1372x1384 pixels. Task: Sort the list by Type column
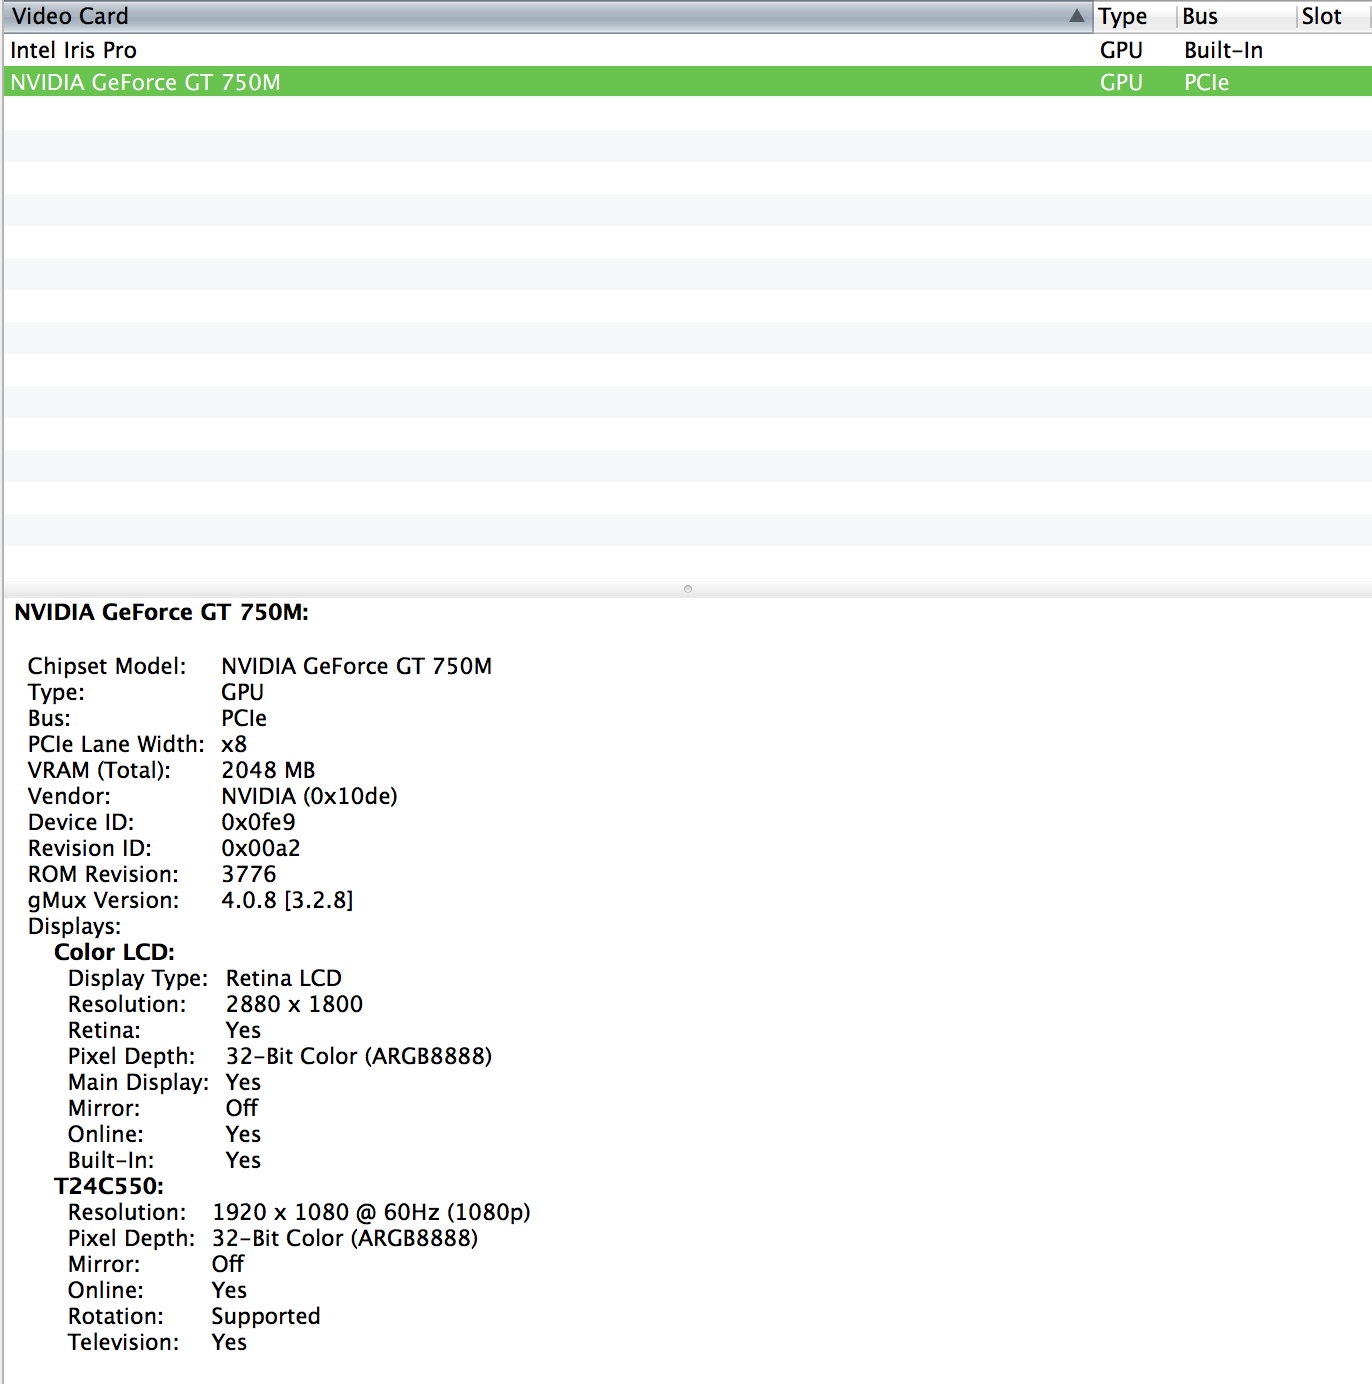point(1123,16)
